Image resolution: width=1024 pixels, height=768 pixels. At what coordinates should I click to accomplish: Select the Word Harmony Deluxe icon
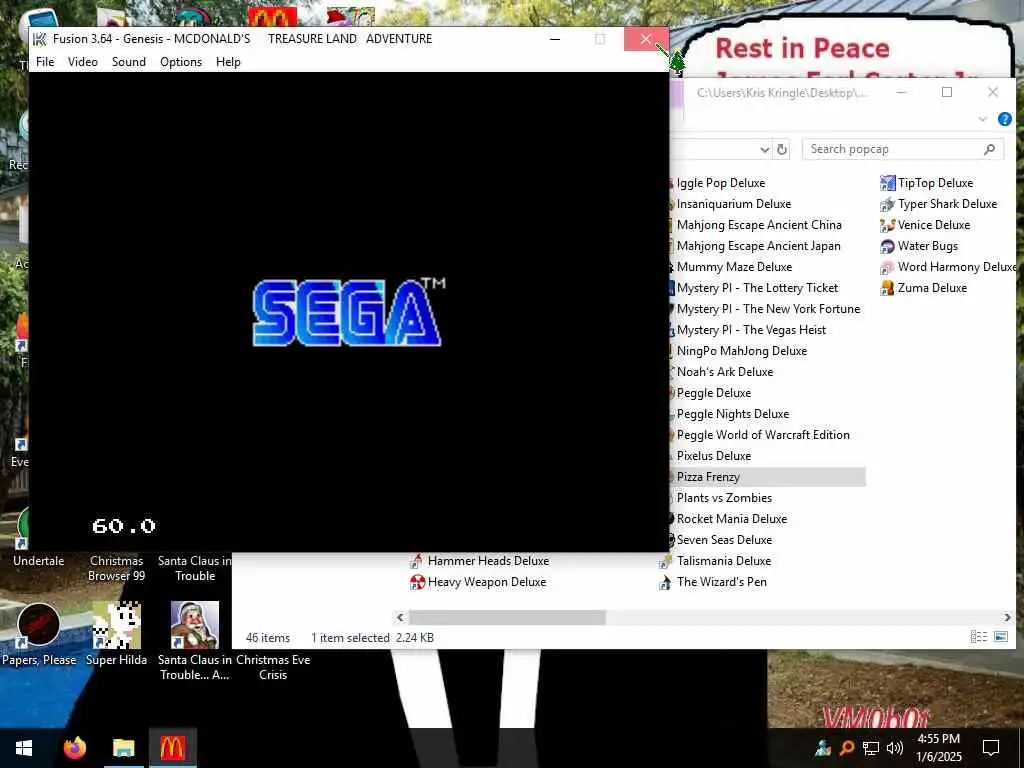(887, 267)
